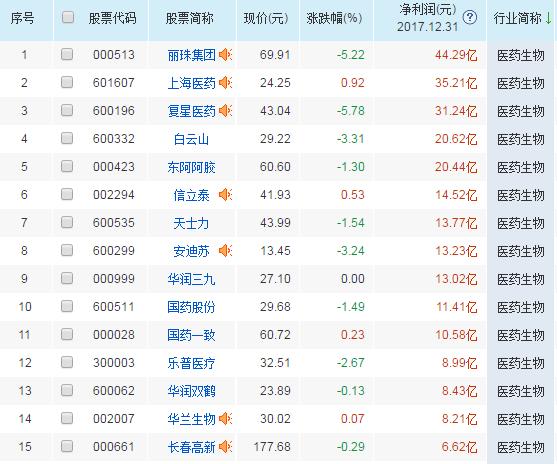This screenshot has height=464, width=557.
Task: Click the 股票代码 column header
Action: pyautogui.click(x=112, y=18)
